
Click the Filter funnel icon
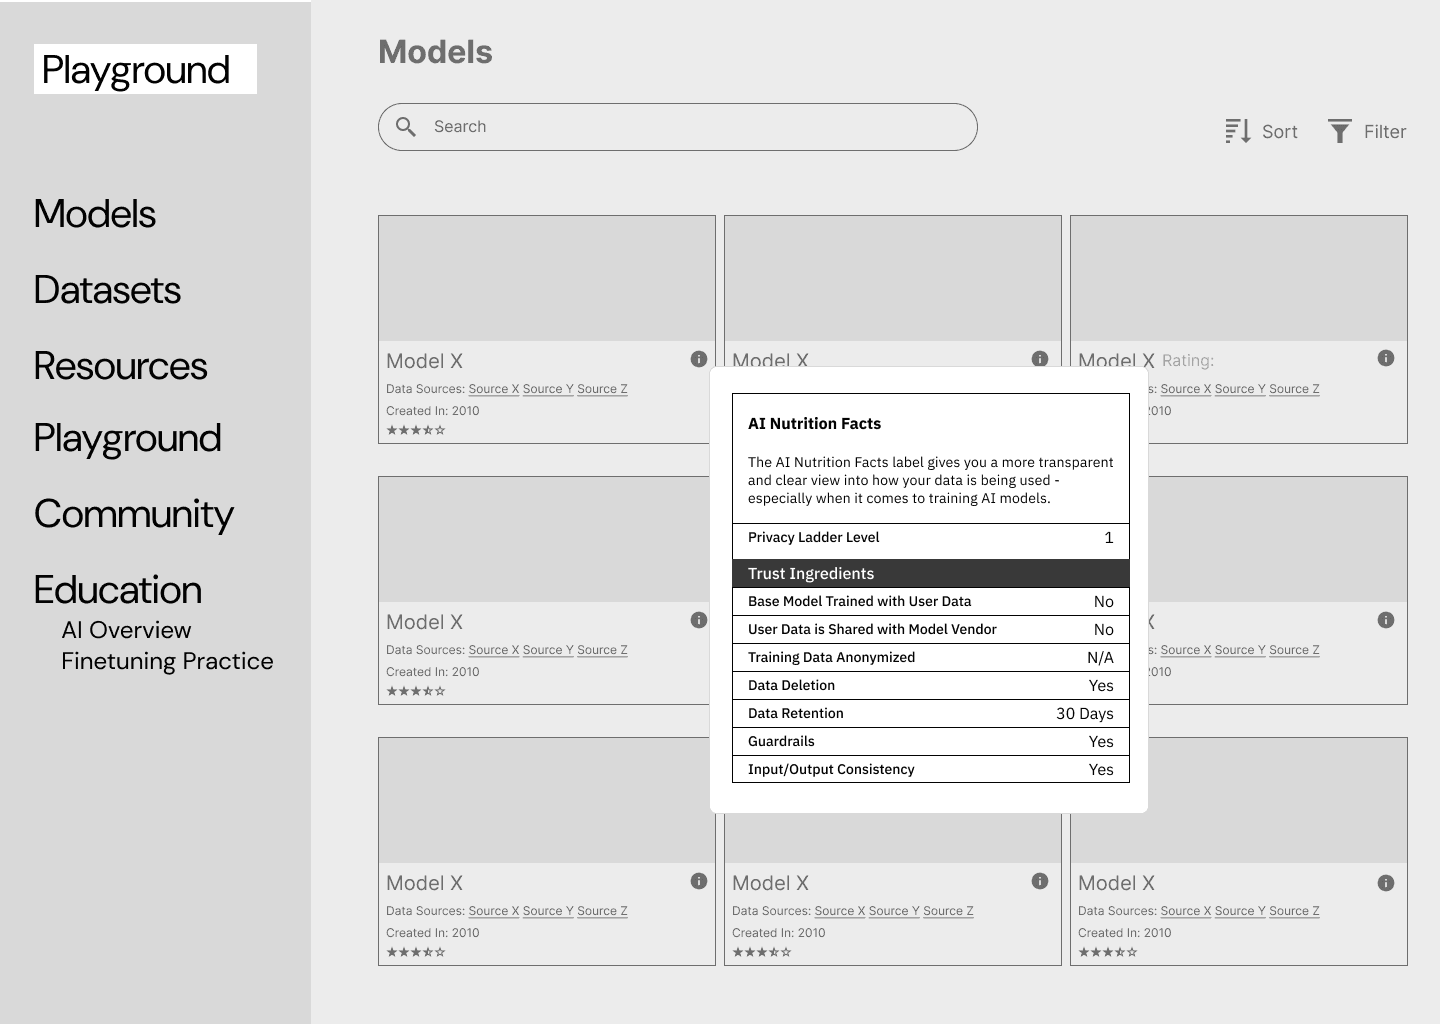(1340, 131)
